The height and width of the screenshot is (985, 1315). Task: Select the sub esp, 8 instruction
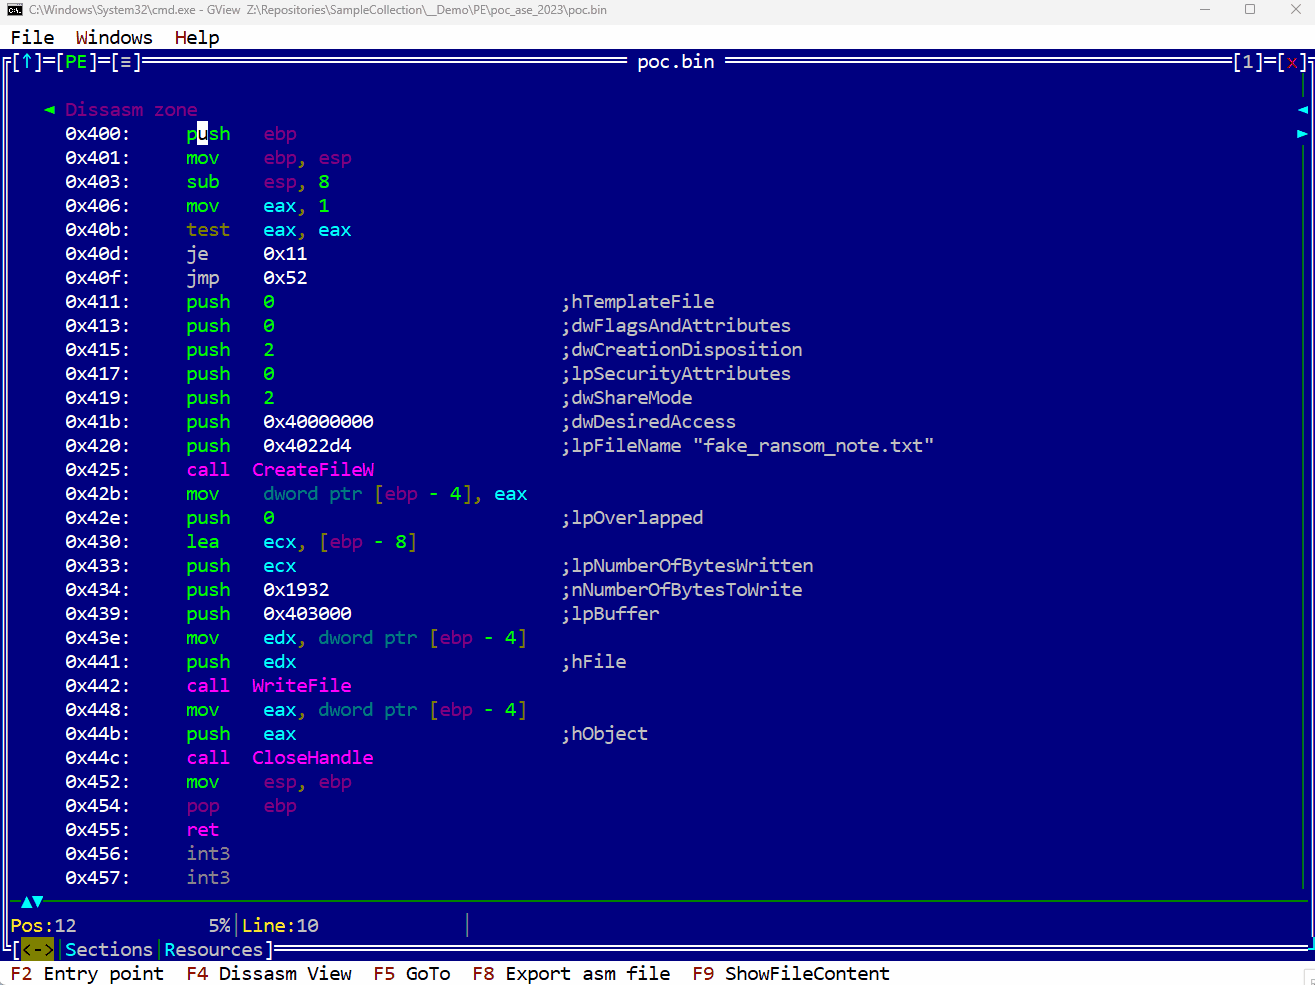point(258,182)
